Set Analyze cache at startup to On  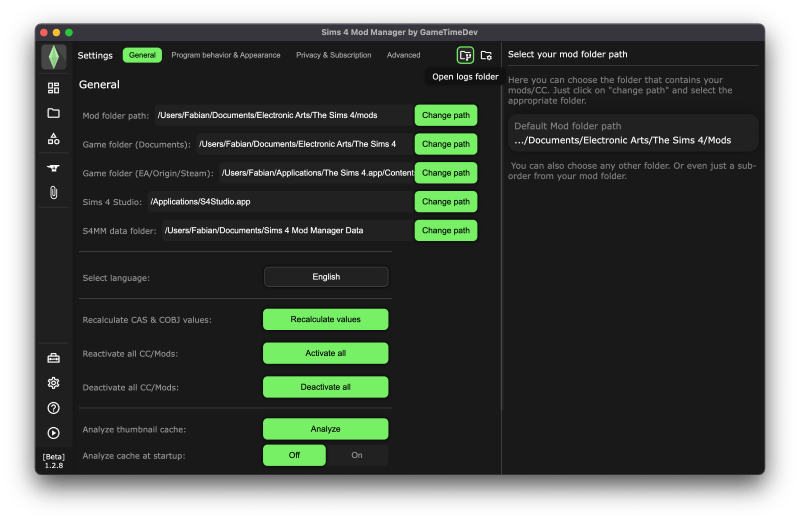357,455
